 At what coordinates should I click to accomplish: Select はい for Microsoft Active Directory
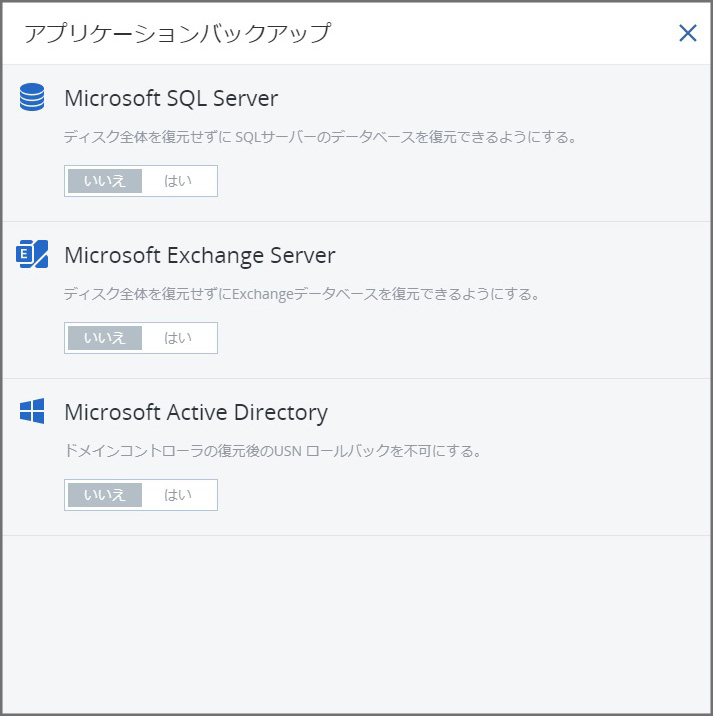178,495
